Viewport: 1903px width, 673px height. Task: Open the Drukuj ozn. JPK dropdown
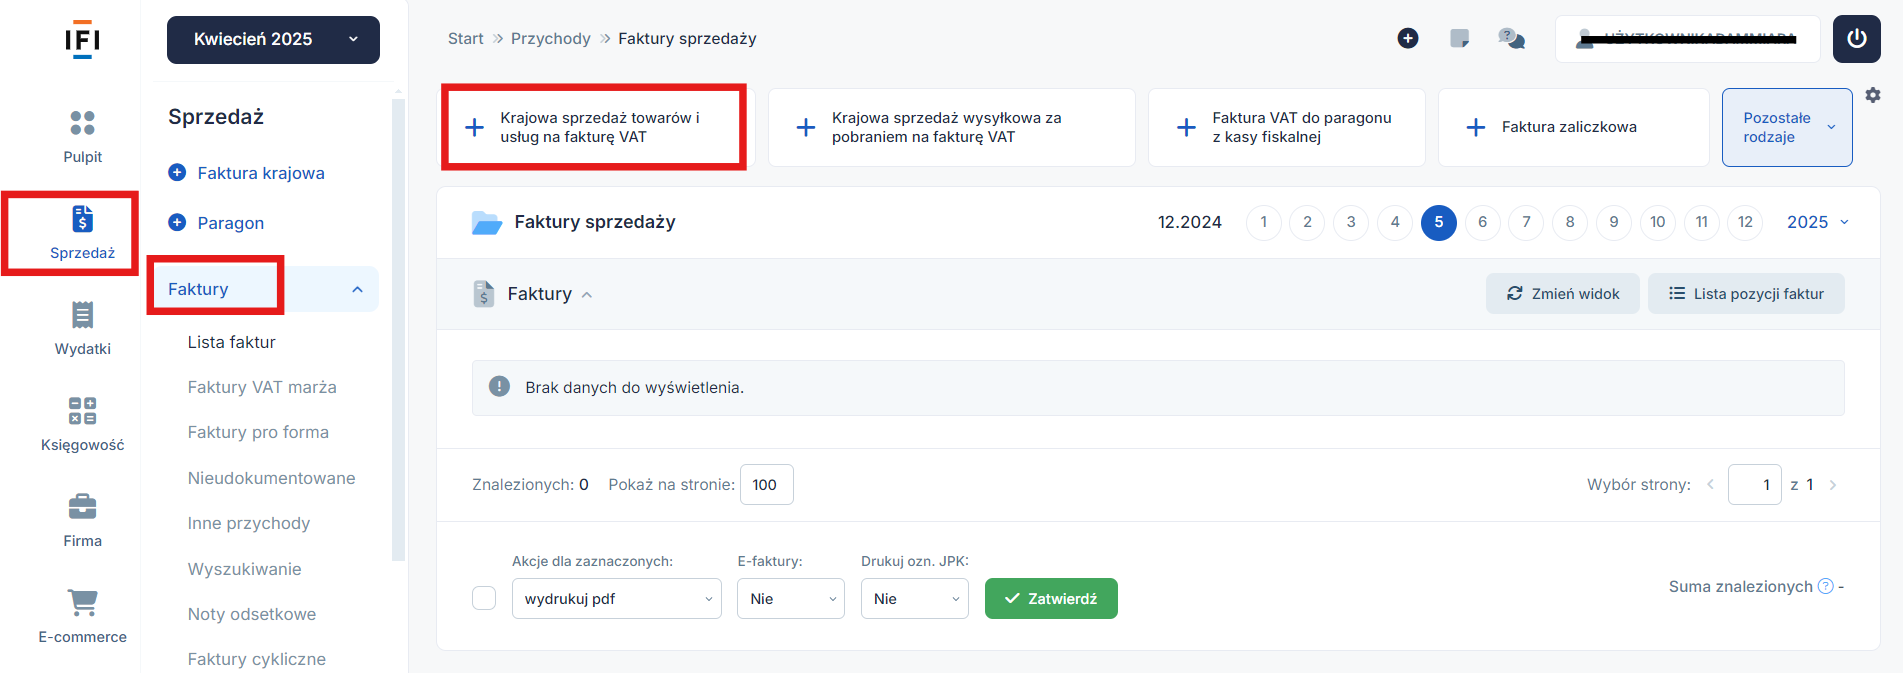pyautogui.click(x=915, y=599)
